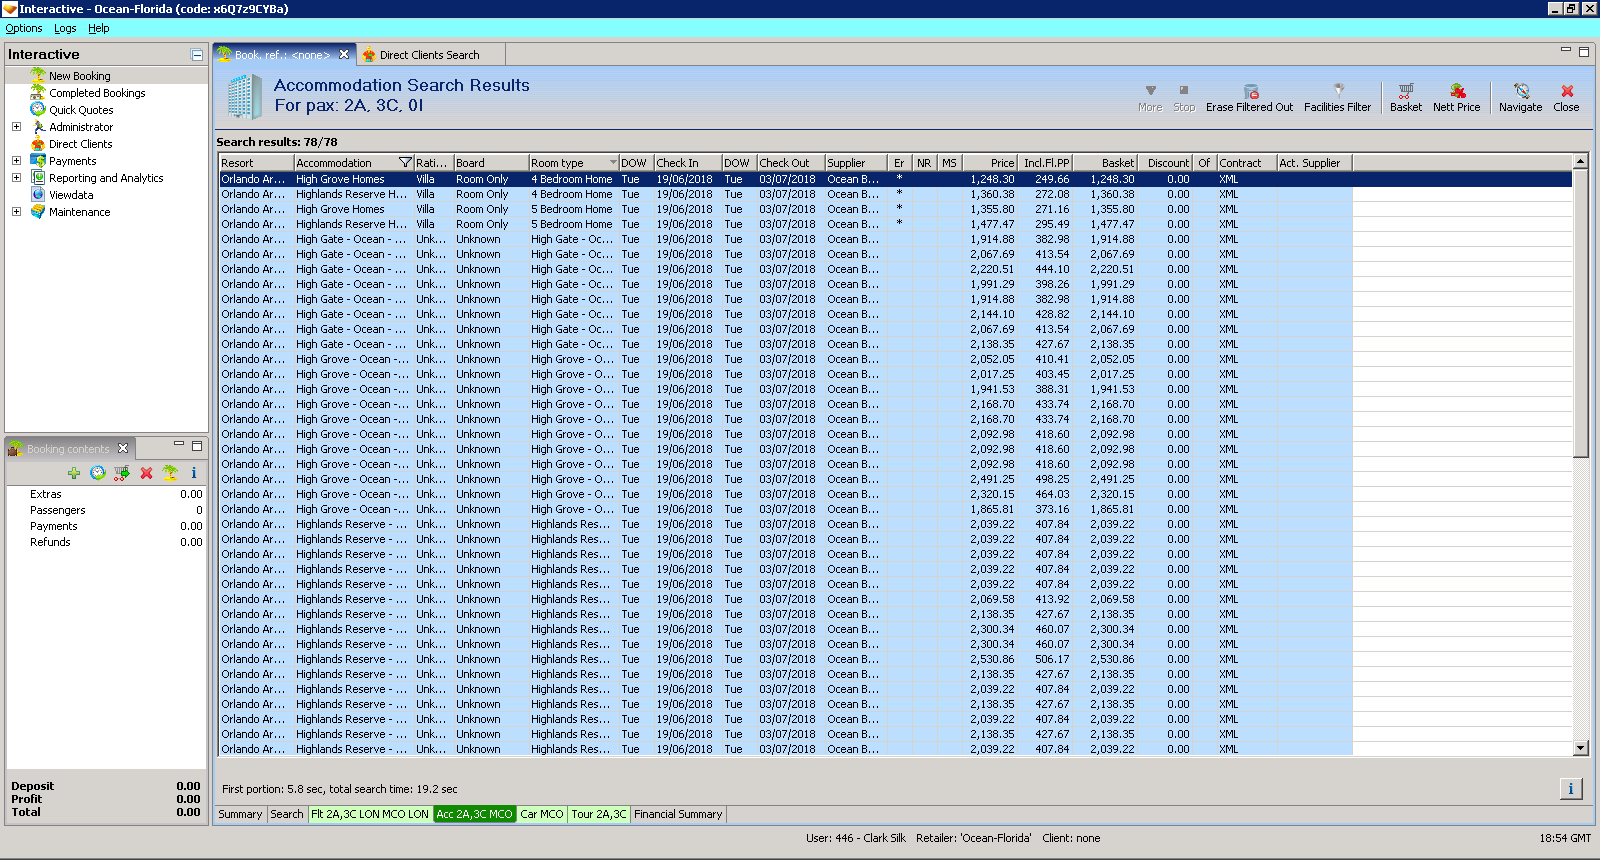The height and width of the screenshot is (860, 1600).
Task: Click the Navigate compass icon
Action: pos(1520,91)
